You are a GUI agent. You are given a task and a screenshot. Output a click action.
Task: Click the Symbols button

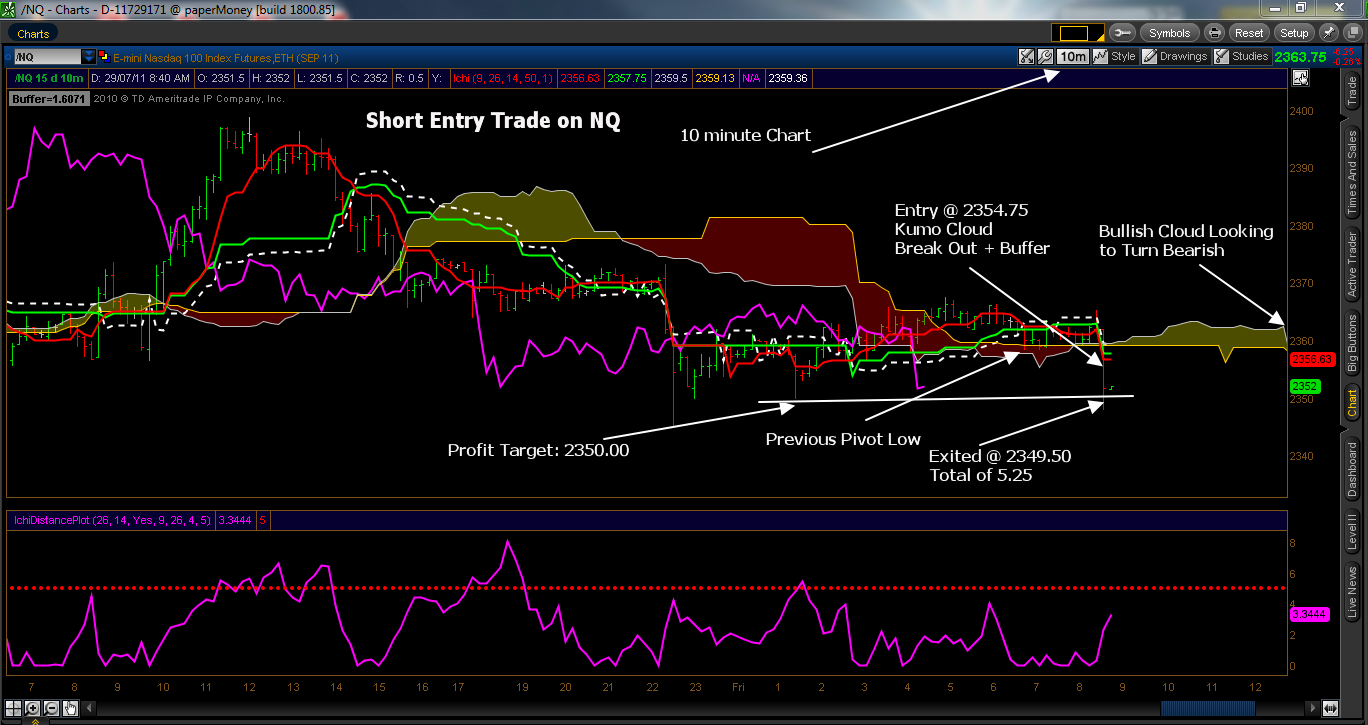click(1170, 33)
